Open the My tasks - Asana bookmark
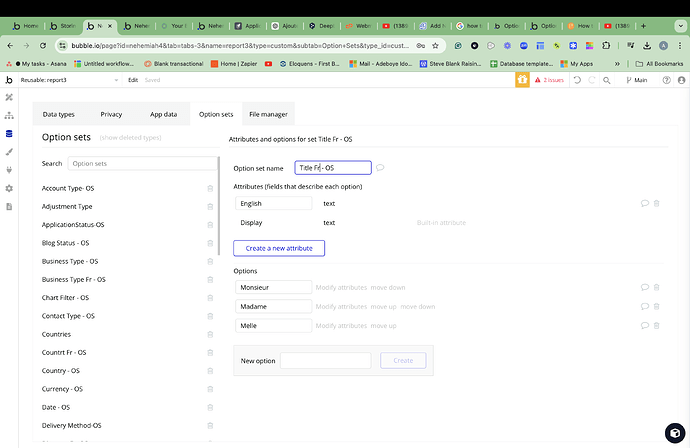The width and height of the screenshot is (690, 448). pos(37,64)
